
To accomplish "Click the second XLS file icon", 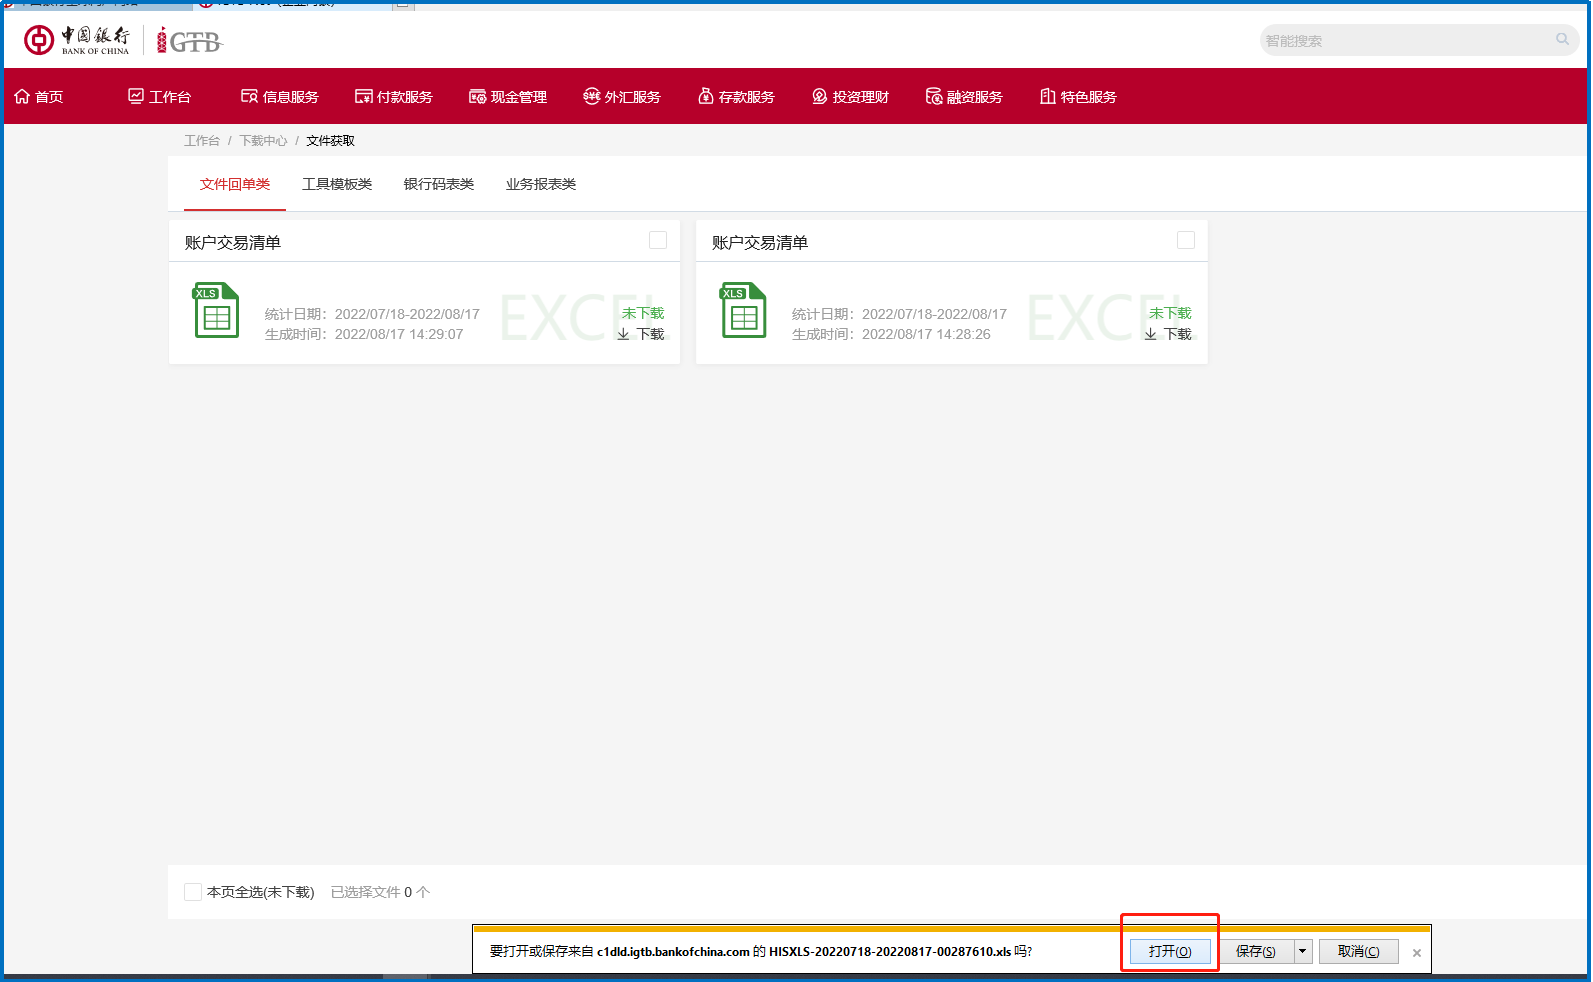I will [743, 311].
